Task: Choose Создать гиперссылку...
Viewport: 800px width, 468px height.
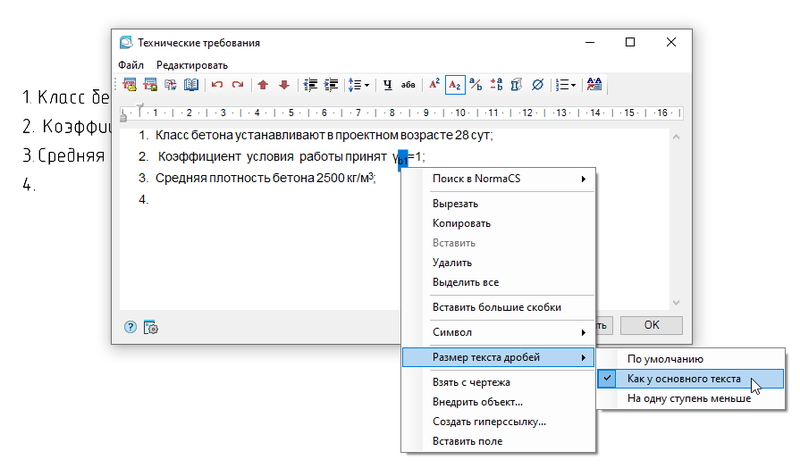Action: pyautogui.click(x=498, y=422)
